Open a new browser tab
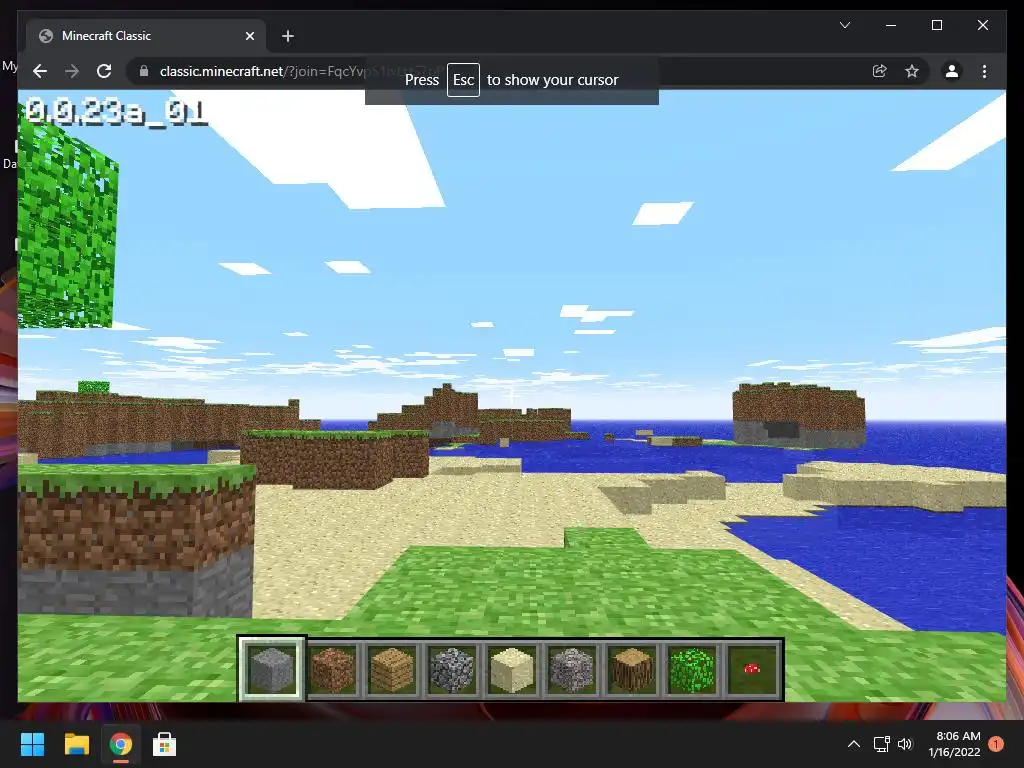Viewport: 1024px width, 768px height. (x=287, y=37)
